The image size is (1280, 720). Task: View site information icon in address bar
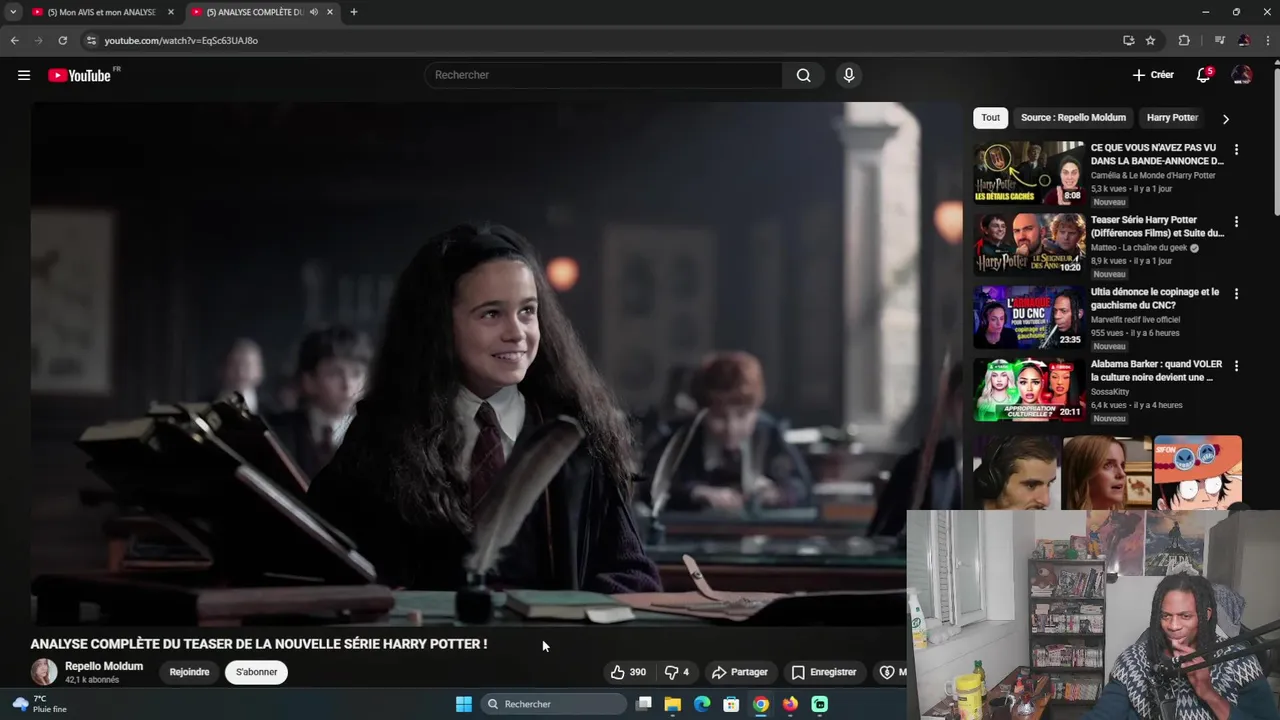pos(91,40)
